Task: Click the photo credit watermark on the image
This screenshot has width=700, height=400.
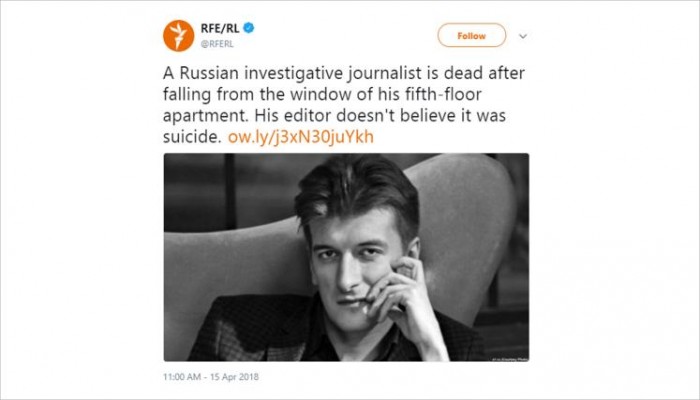Action: click(x=508, y=359)
